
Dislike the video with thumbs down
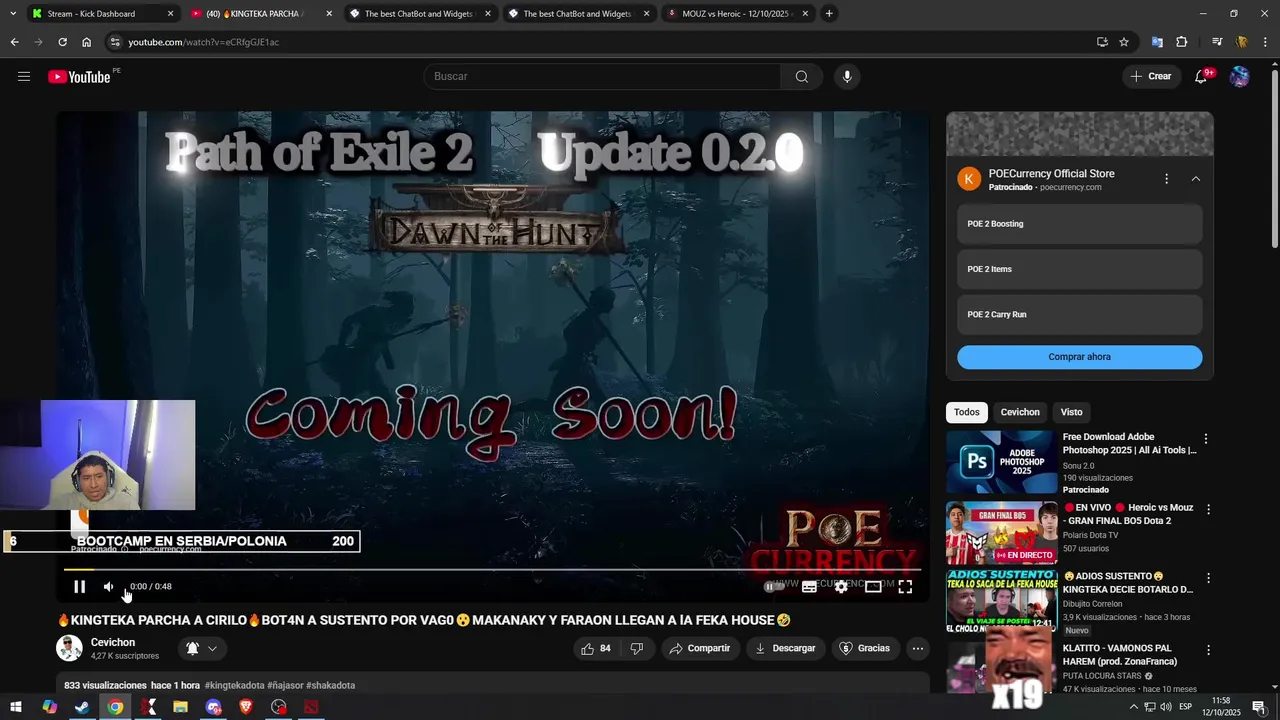[637, 649]
